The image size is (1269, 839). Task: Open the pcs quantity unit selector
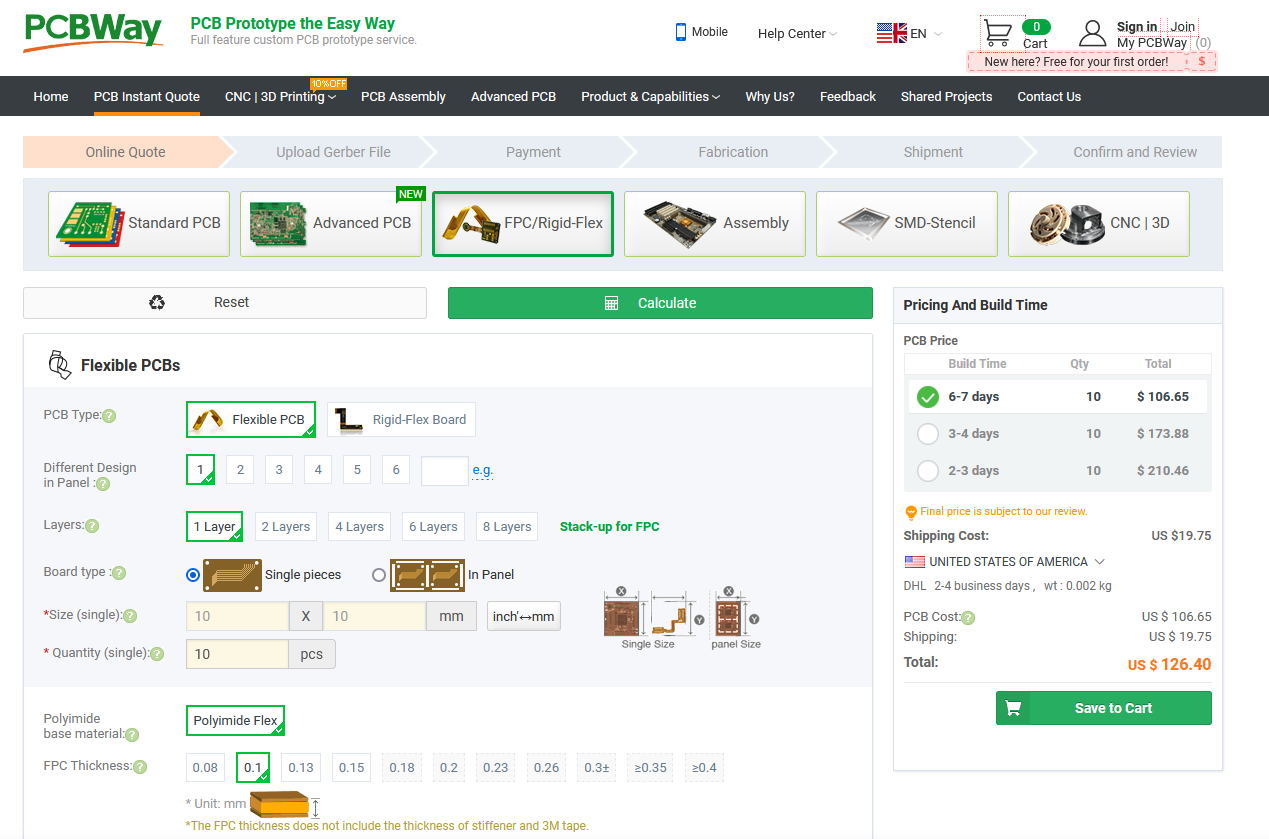[x=312, y=654]
